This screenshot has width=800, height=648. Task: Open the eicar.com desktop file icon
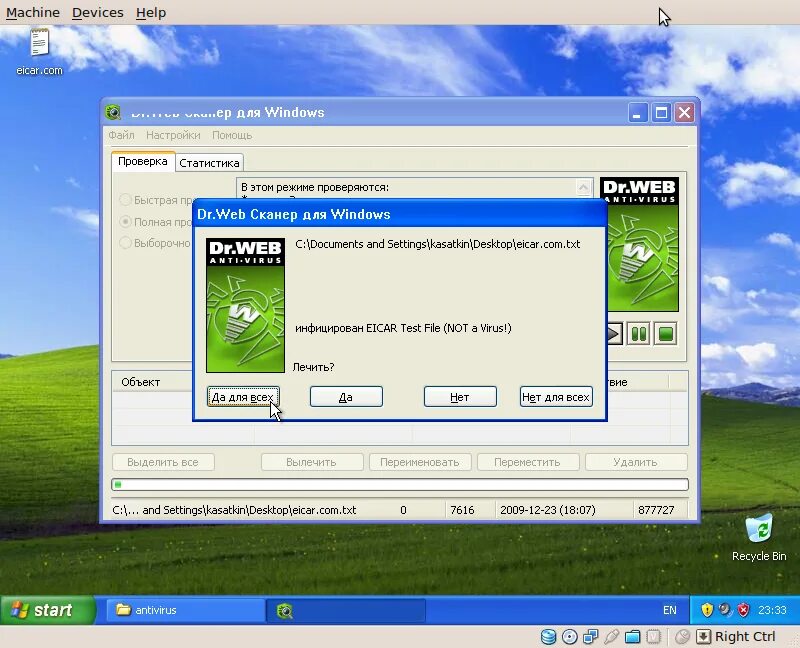pos(39,53)
